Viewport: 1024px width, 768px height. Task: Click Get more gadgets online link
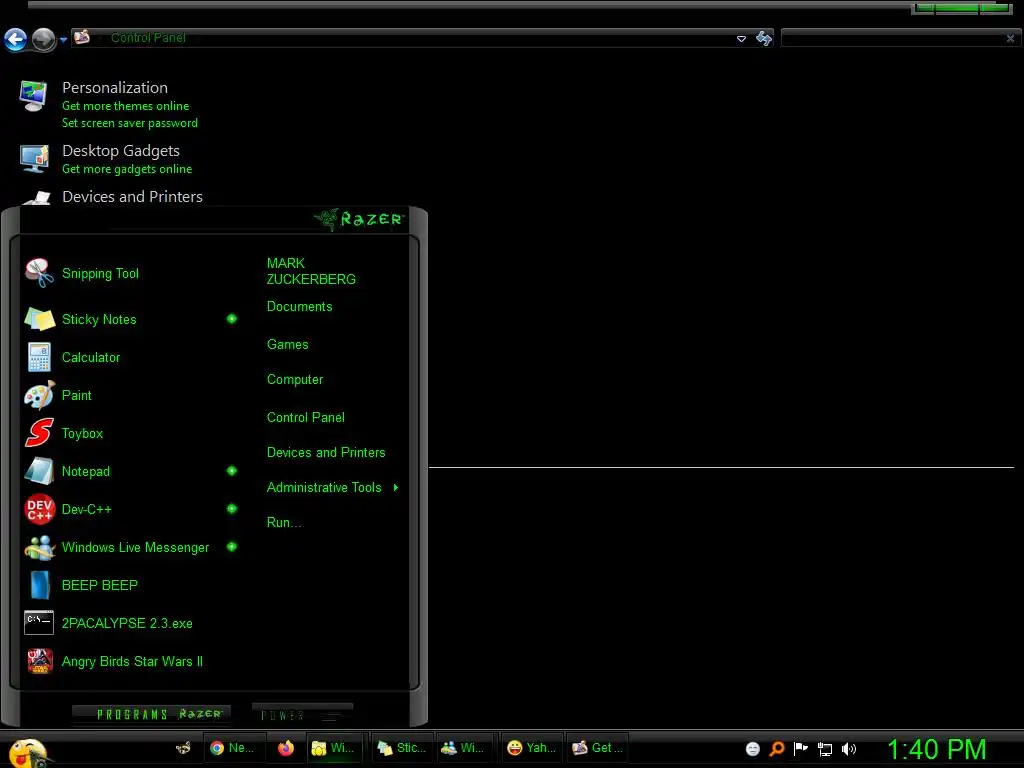127,169
